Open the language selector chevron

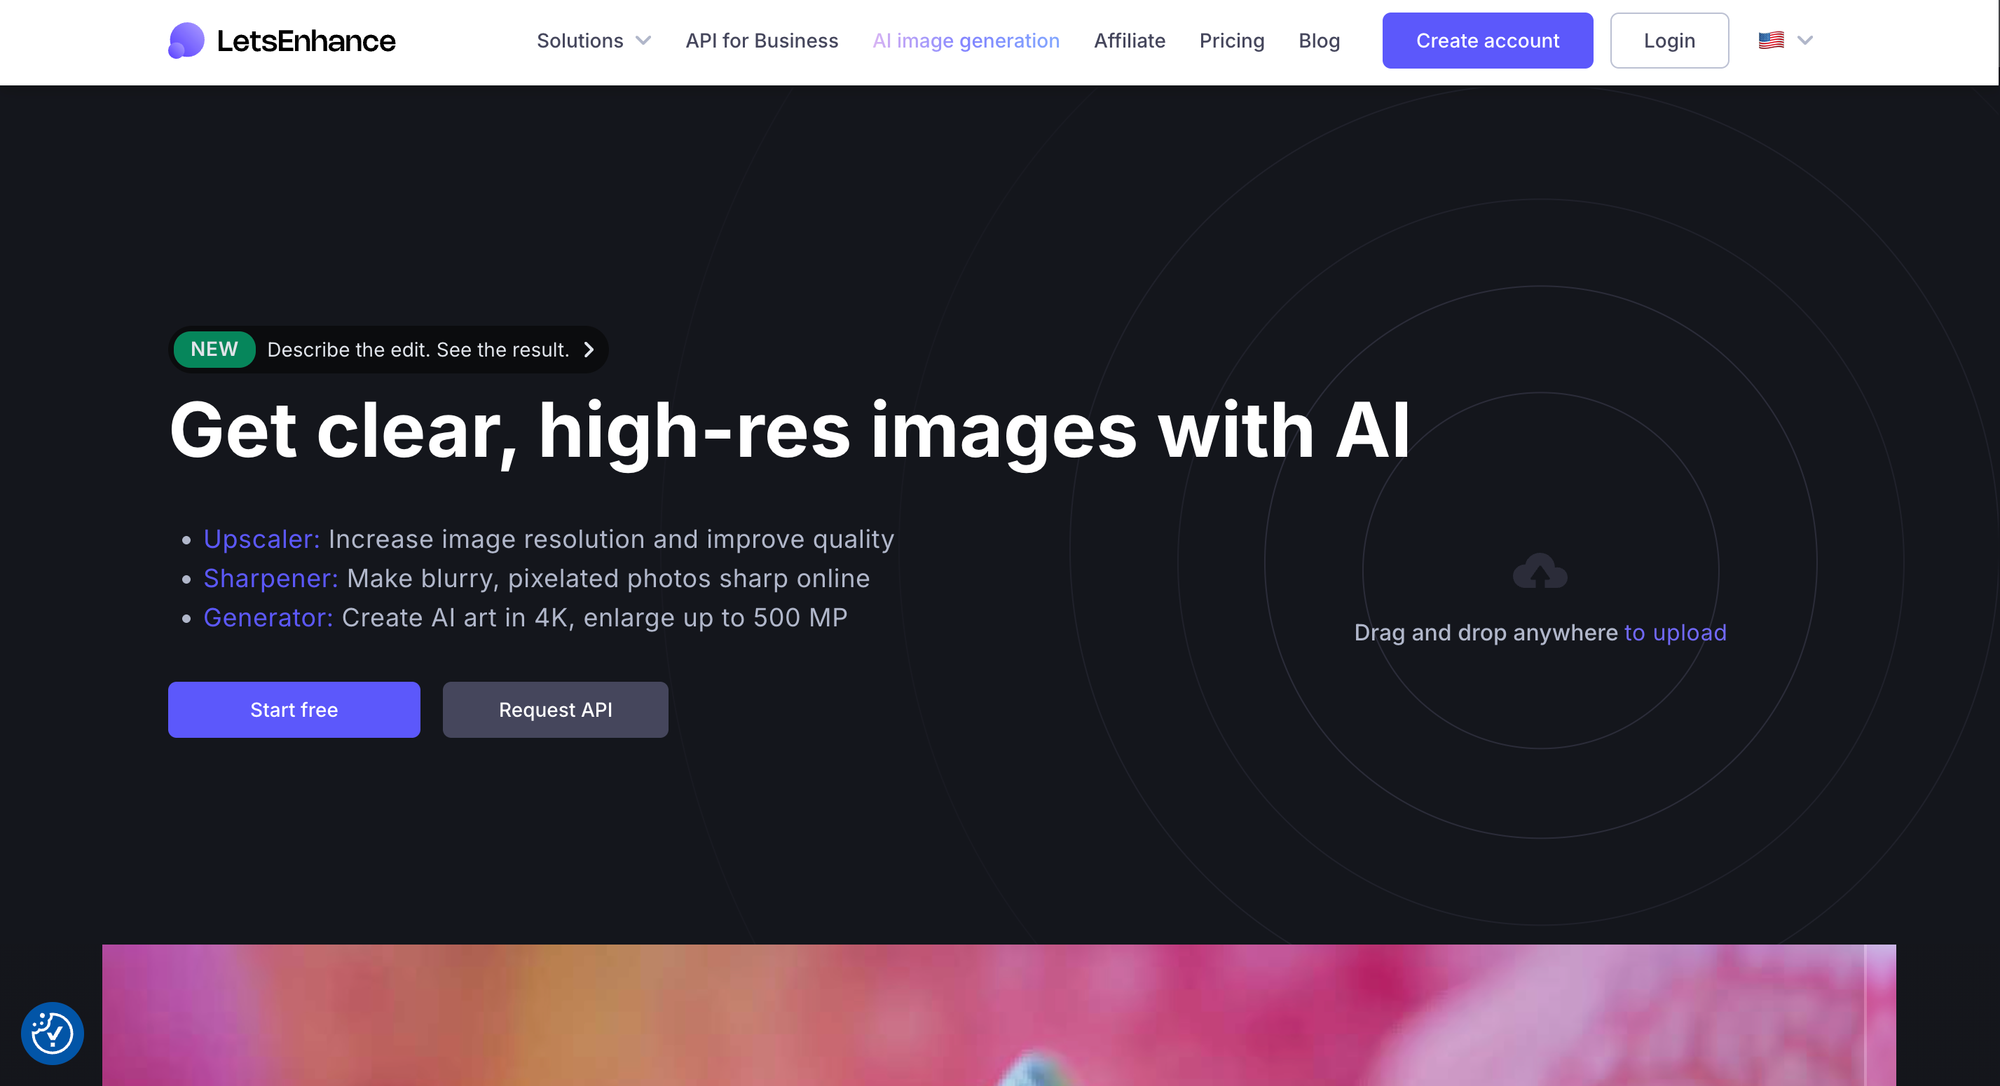coord(1805,40)
